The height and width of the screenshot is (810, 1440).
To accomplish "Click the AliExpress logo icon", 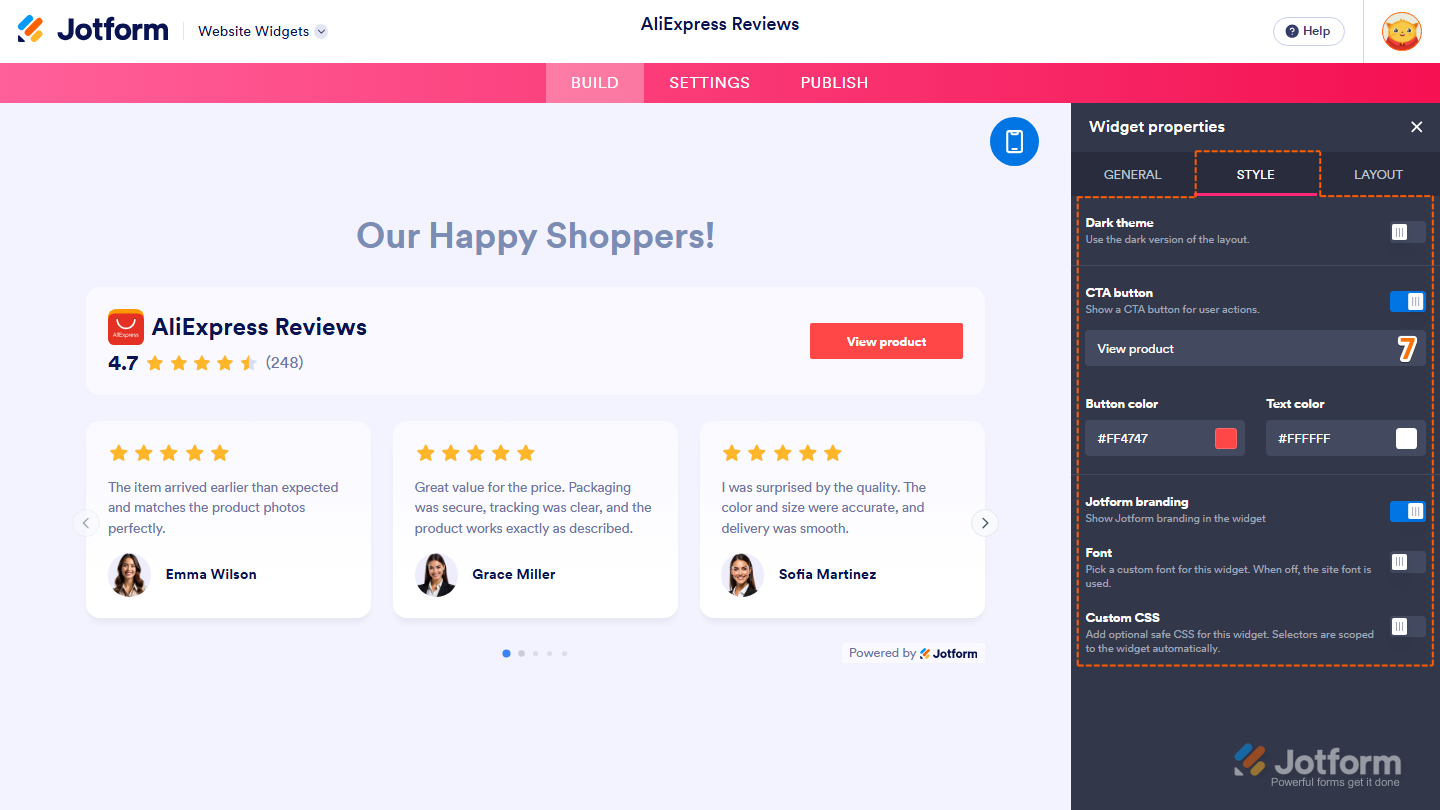I will point(126,327).
